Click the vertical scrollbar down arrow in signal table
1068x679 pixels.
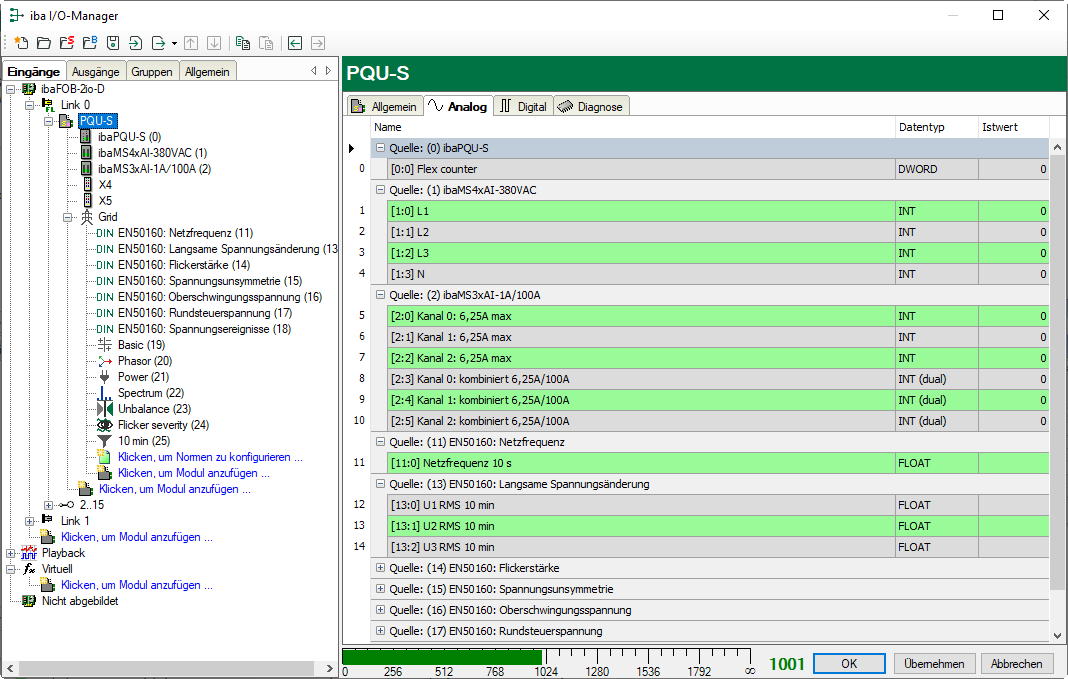(1058, 635)
